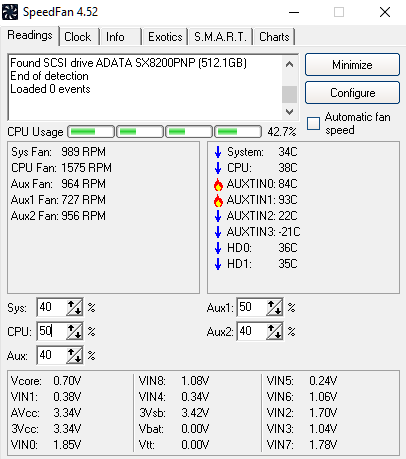Click the Aux fan speed stepper arrows
The width and height of the screenshot is (406, 459).
point(74,355)
